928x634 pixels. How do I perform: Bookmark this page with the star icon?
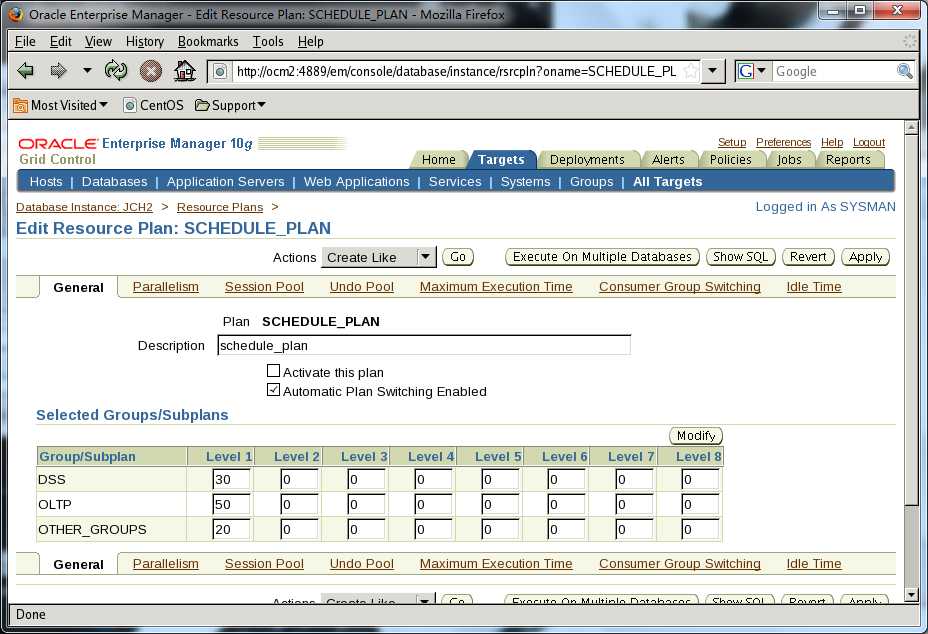tap(690, 71)
